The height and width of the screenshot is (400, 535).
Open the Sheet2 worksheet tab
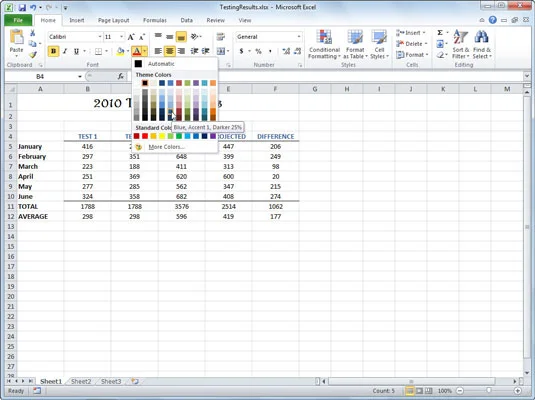[x=81, y=381]
